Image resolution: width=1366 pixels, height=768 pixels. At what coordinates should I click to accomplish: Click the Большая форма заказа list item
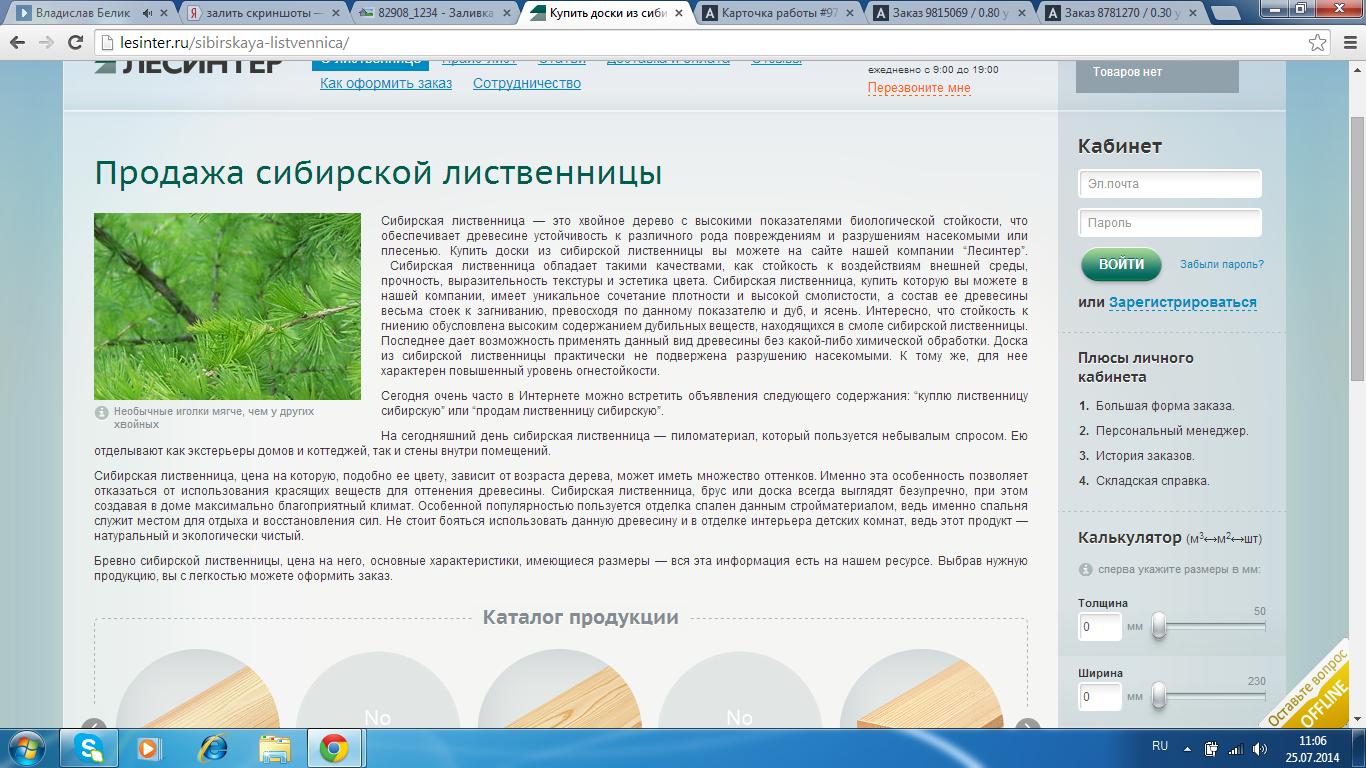1165,406
